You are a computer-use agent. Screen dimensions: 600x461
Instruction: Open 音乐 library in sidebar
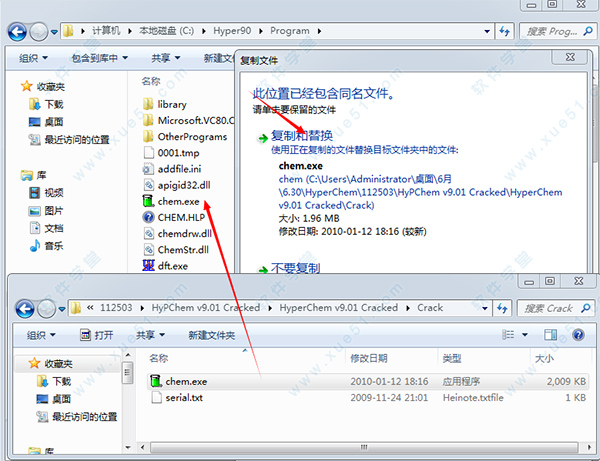tap(46, 246)
